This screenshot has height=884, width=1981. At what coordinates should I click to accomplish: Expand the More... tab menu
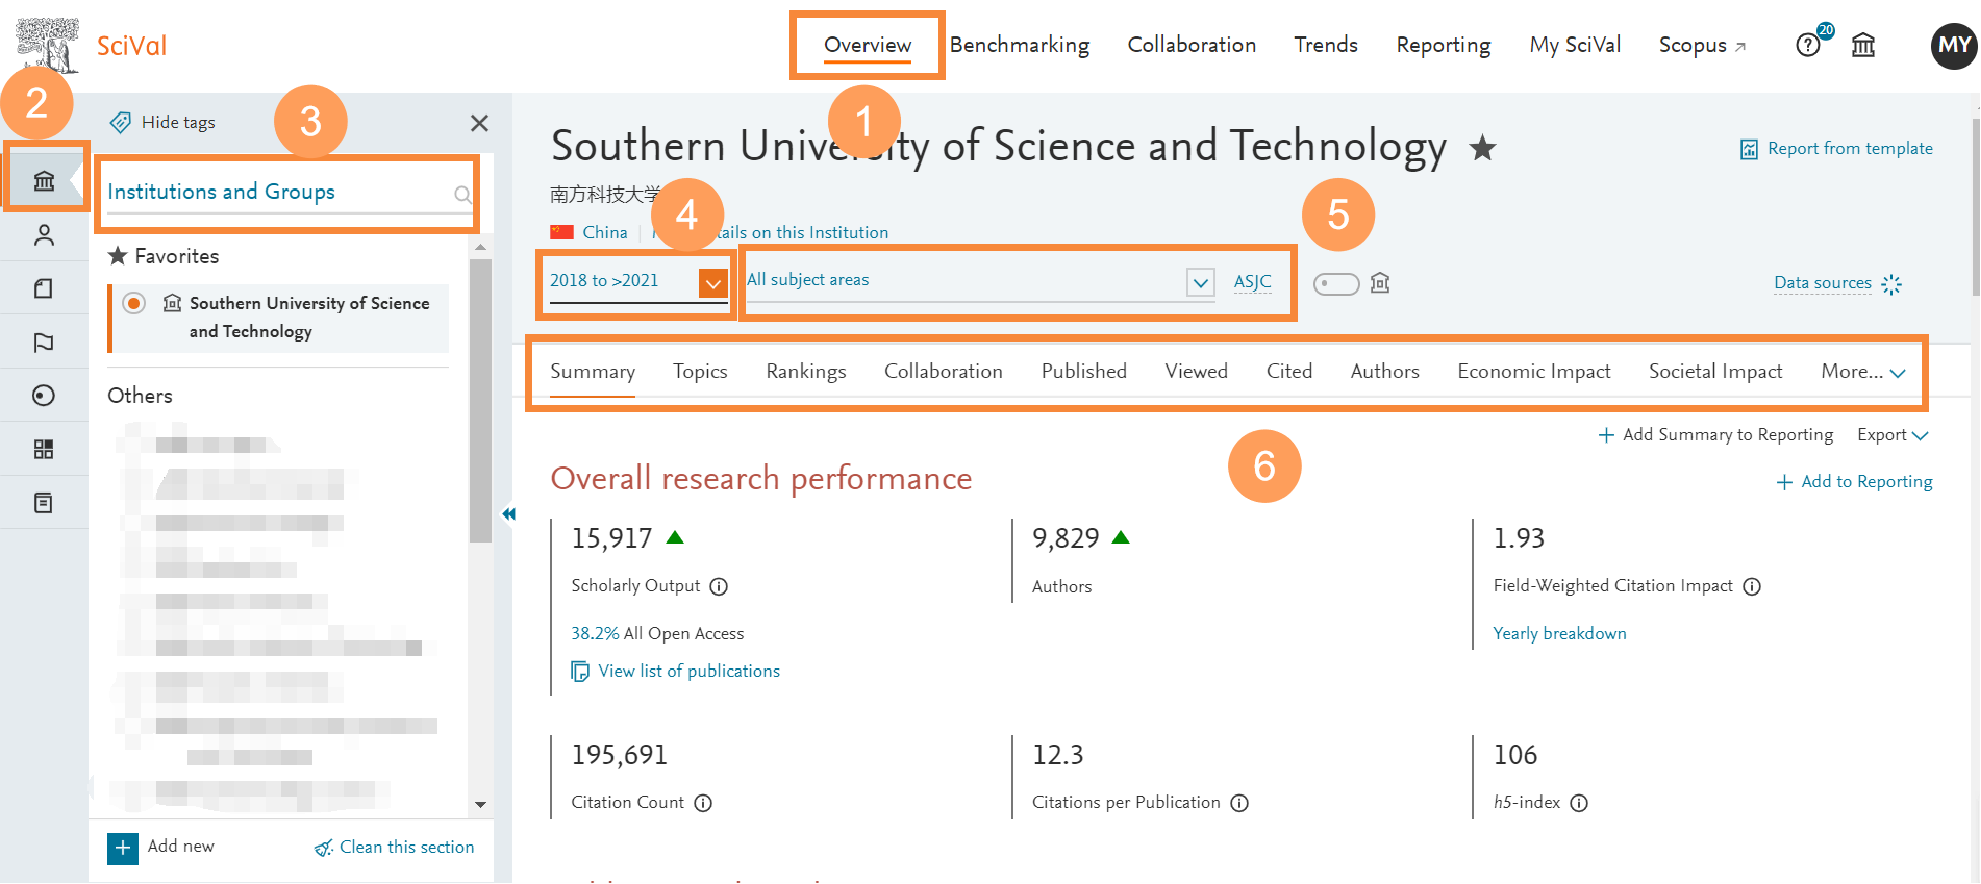(1863, 372)
